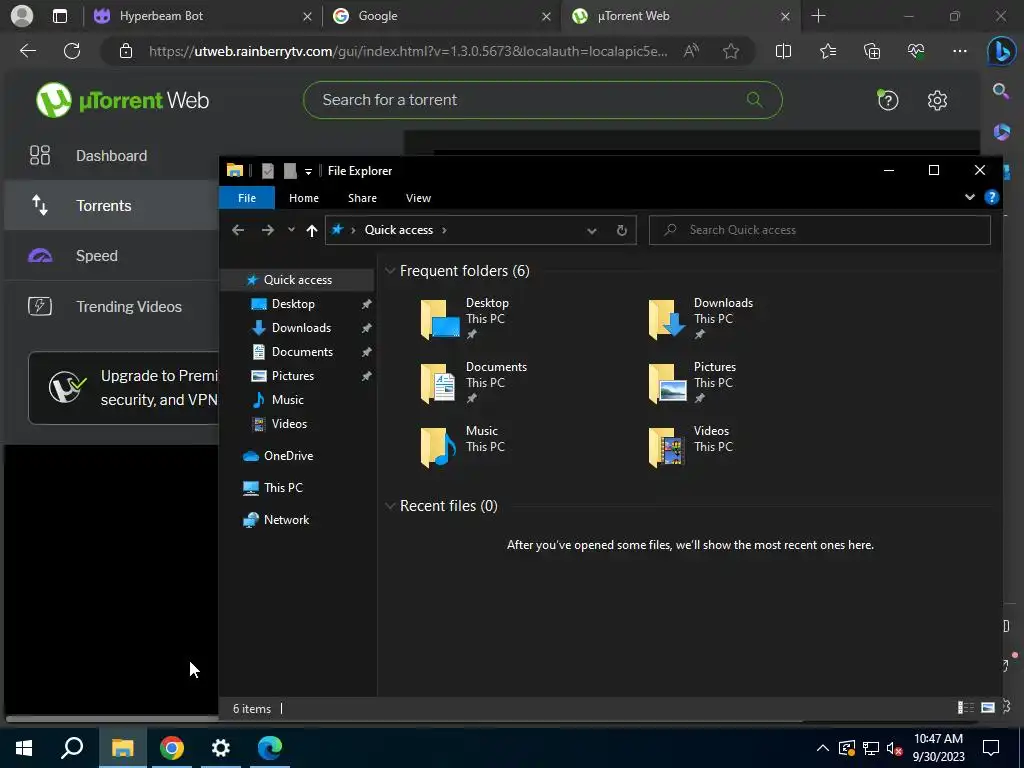
Task: Go back in File Explorer
Action: coord(238,230)
